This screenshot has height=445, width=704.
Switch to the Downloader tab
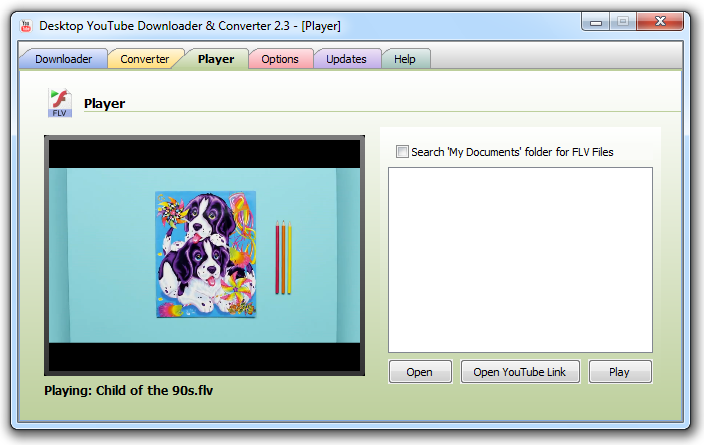point(63,59)
